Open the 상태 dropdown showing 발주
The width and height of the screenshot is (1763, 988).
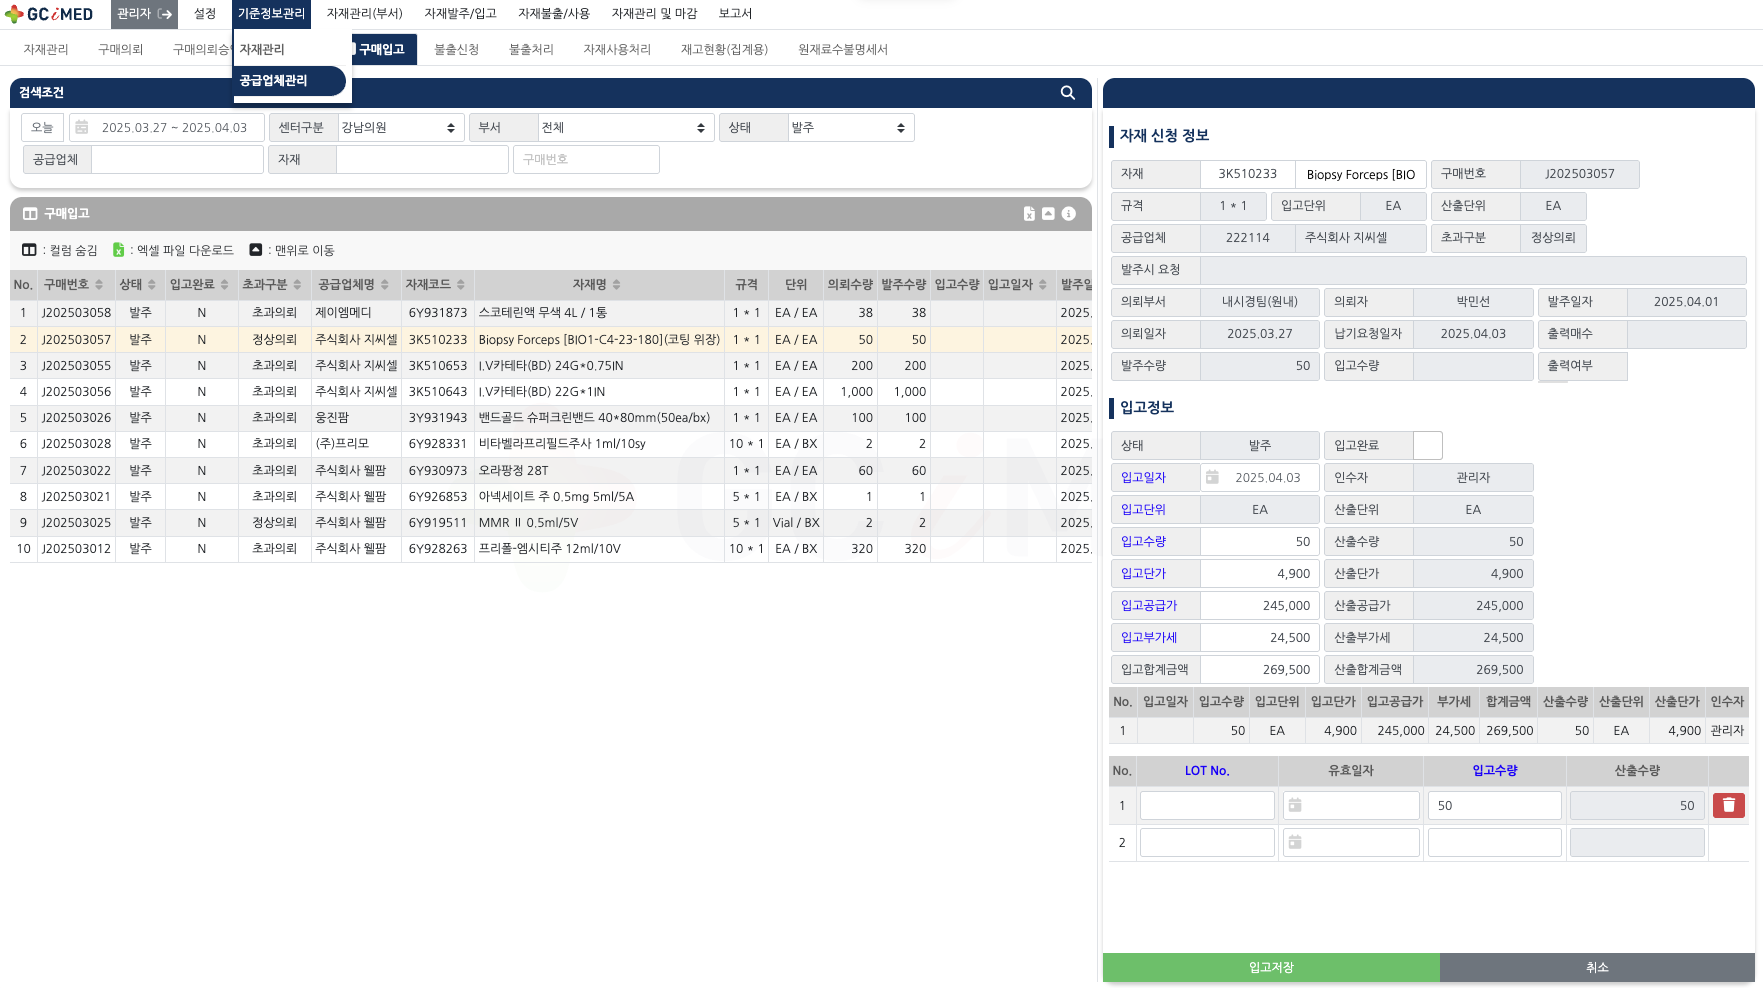[x=849, y=128]
